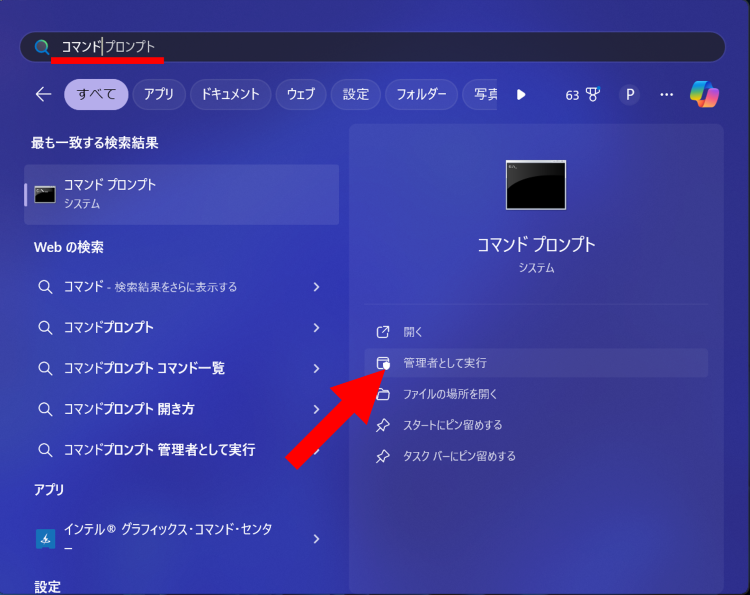Screen dimensions: 750x595
Task: Select the アプリ filter tab
Action: 158,94
